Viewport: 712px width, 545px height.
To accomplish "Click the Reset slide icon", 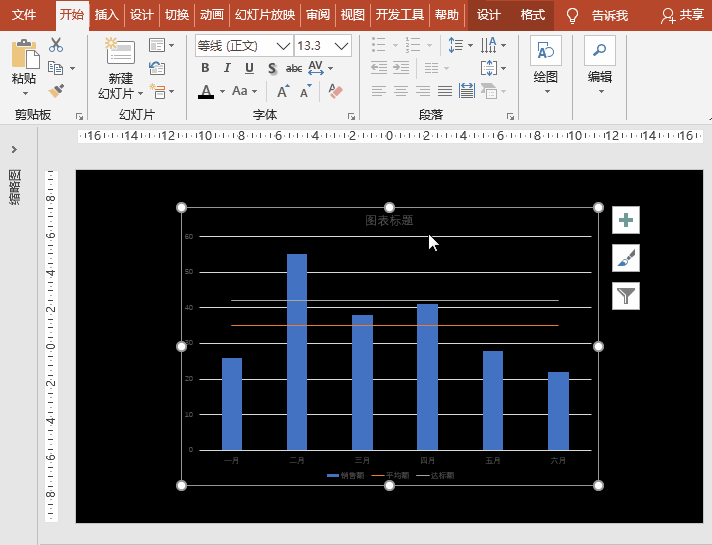I will coord(157,68).
